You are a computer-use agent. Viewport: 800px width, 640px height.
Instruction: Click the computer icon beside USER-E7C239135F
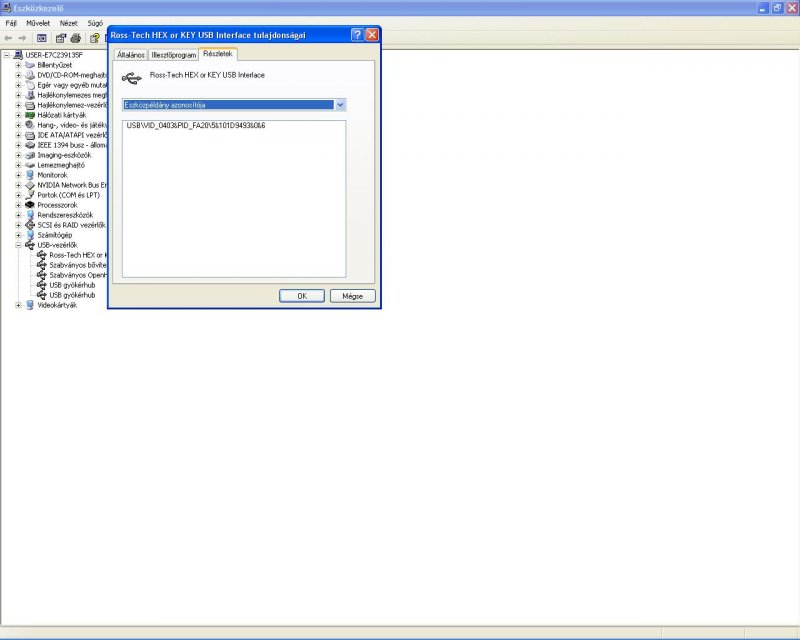(18, 55)
